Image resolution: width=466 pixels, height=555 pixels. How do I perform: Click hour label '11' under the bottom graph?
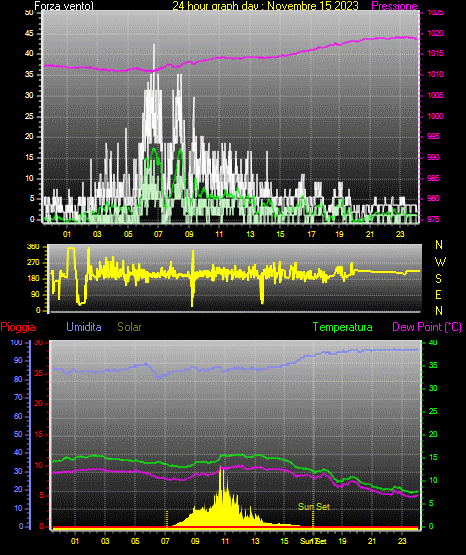225,541
